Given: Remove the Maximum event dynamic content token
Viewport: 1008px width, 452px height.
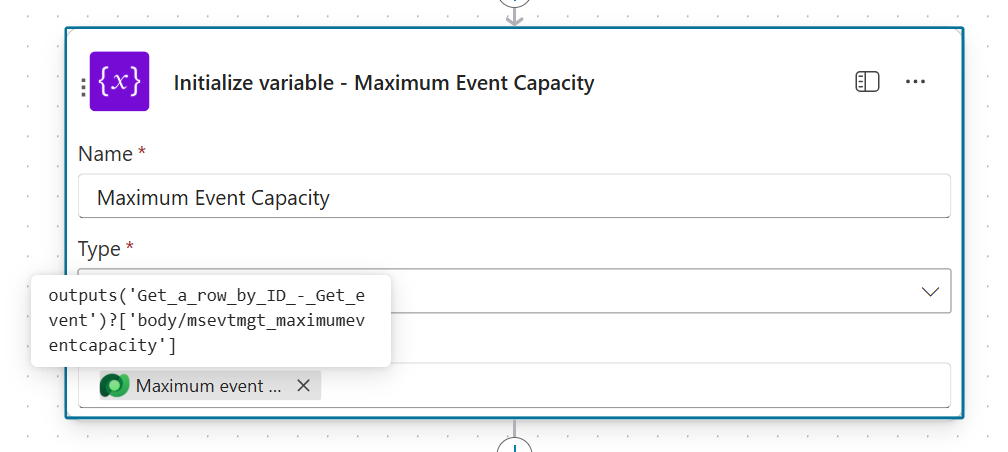Looking at the screenshot, I should pos(303,386).
